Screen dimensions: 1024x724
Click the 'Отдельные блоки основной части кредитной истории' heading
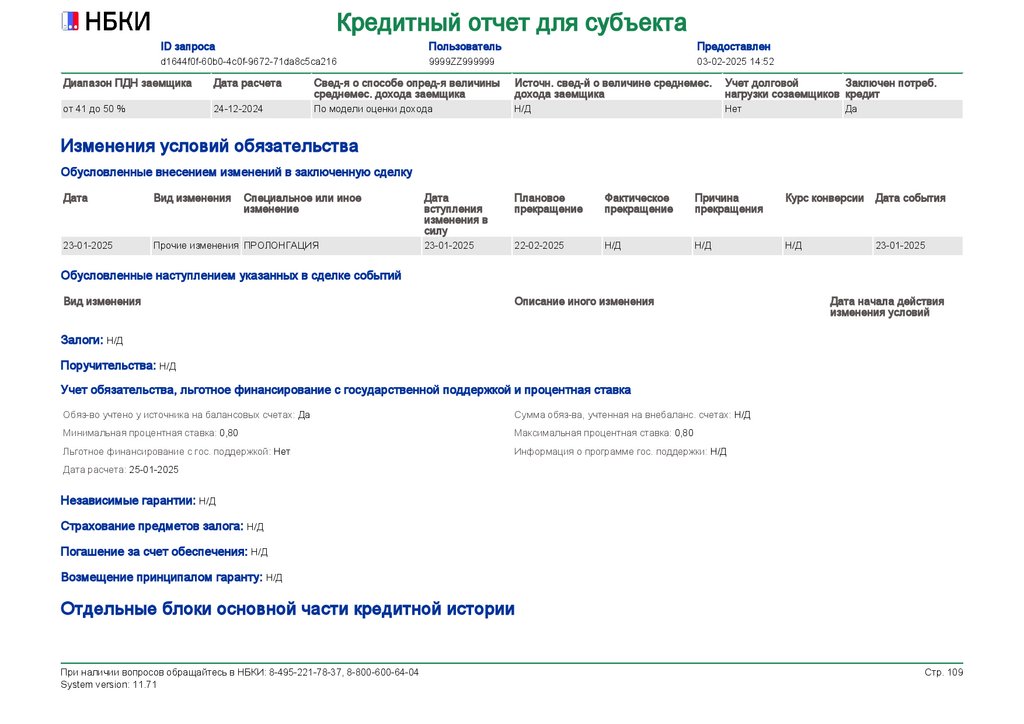(287, 609)
